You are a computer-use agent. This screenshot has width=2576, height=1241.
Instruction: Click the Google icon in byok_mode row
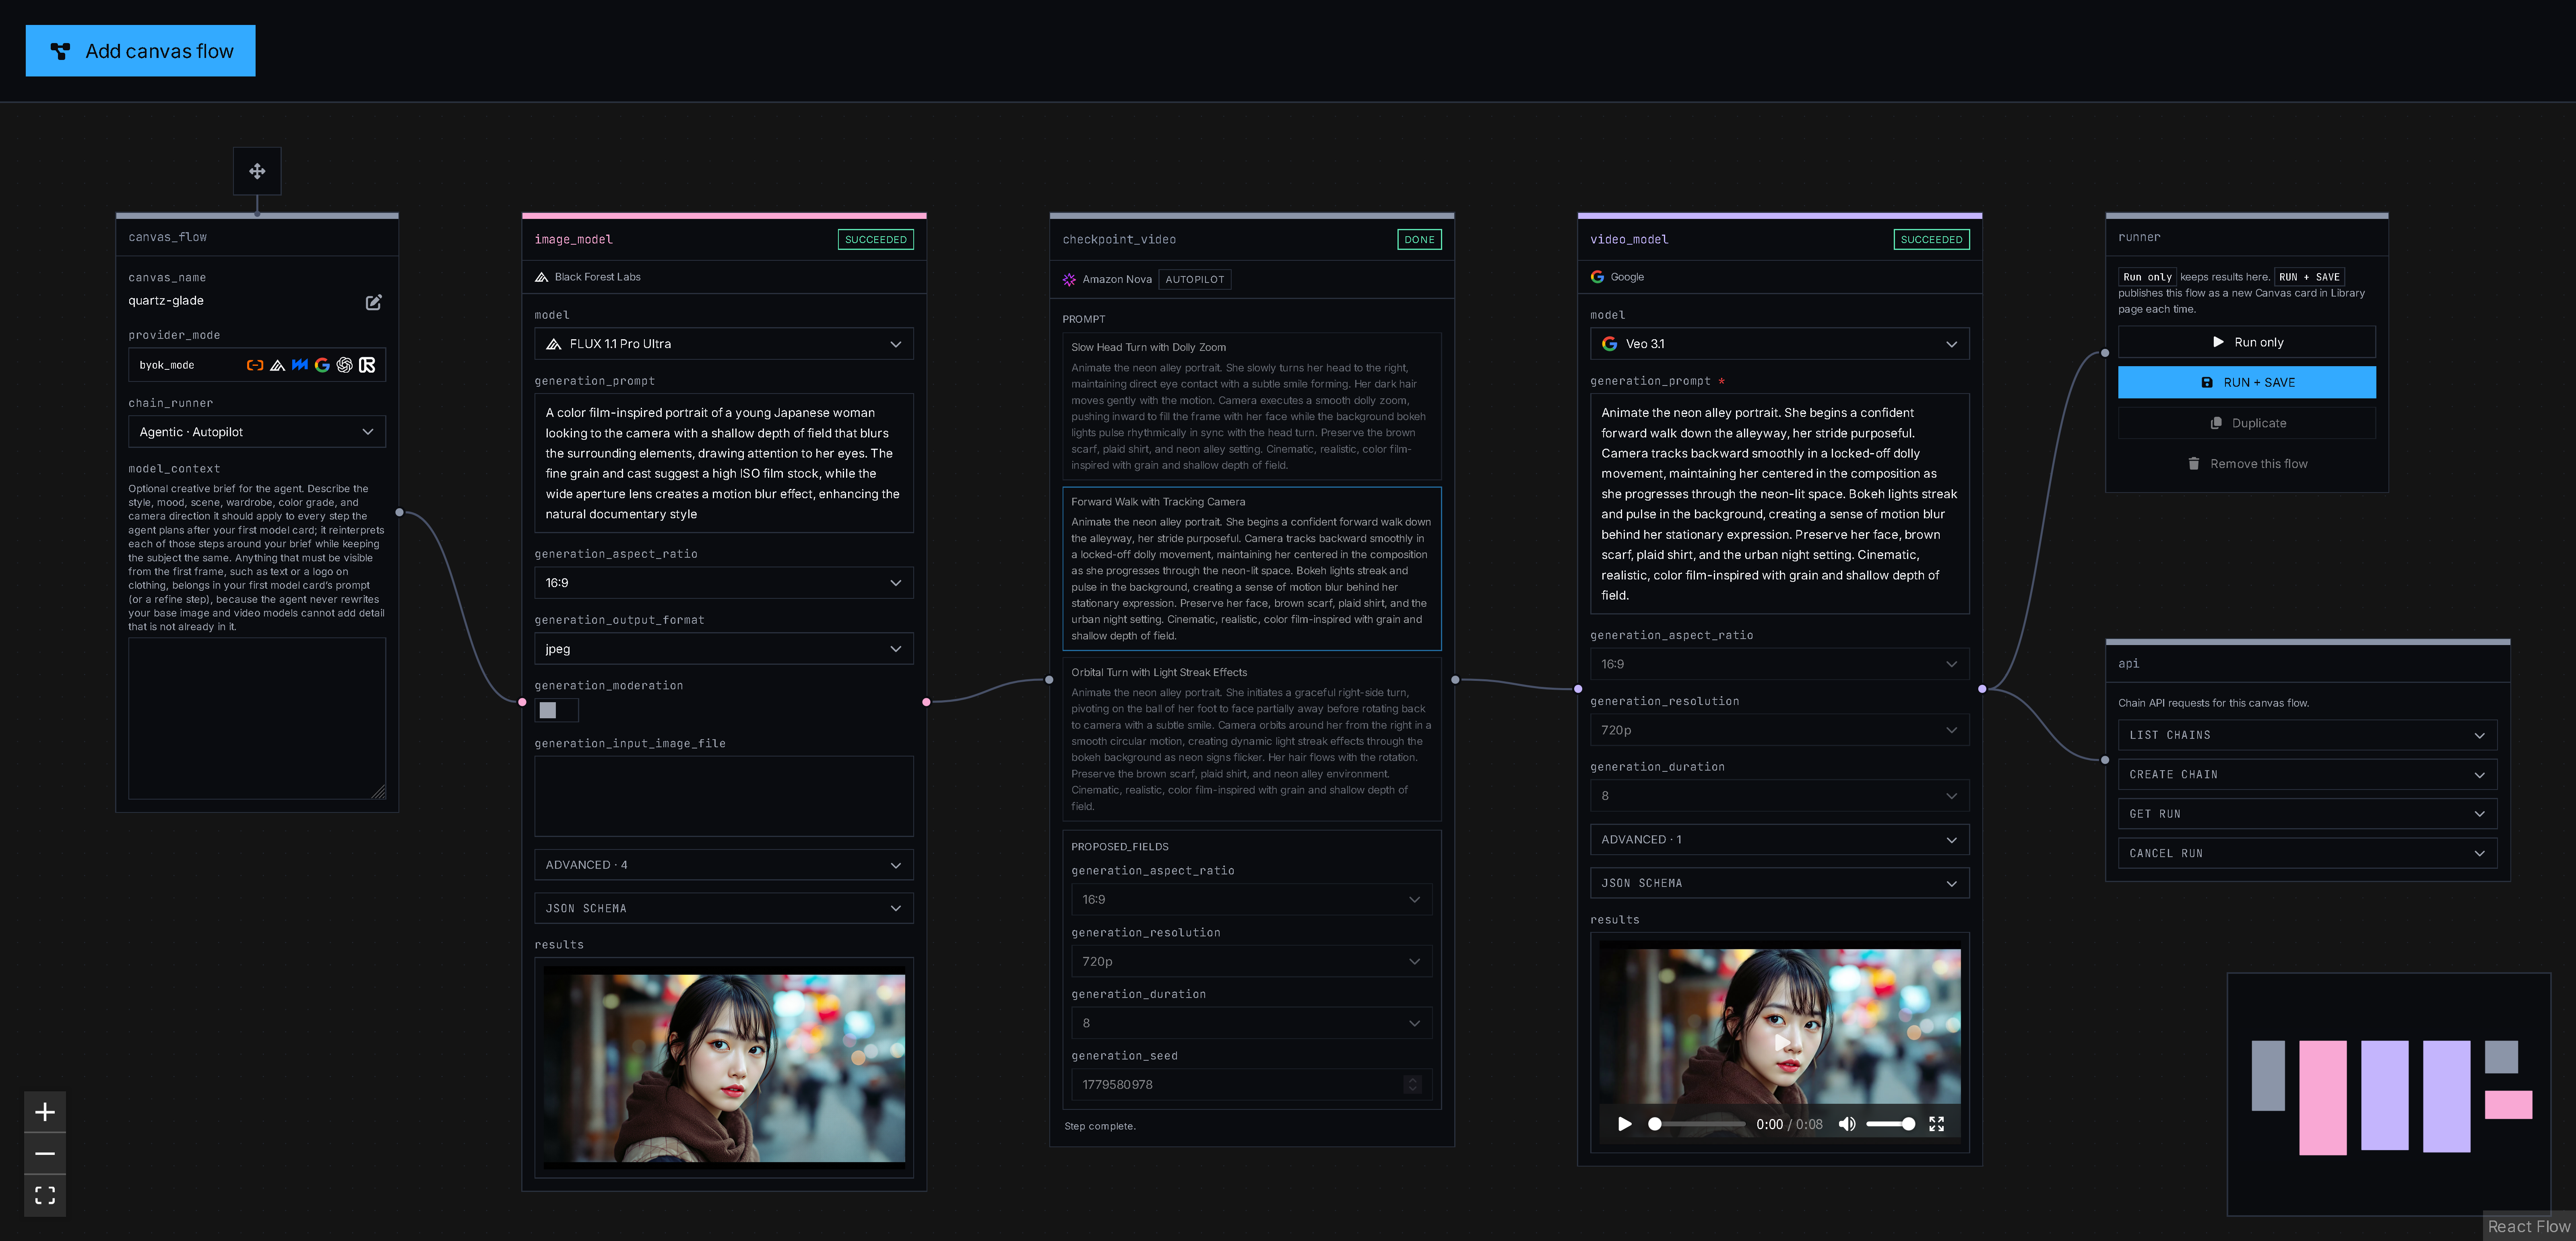(322, 365)
